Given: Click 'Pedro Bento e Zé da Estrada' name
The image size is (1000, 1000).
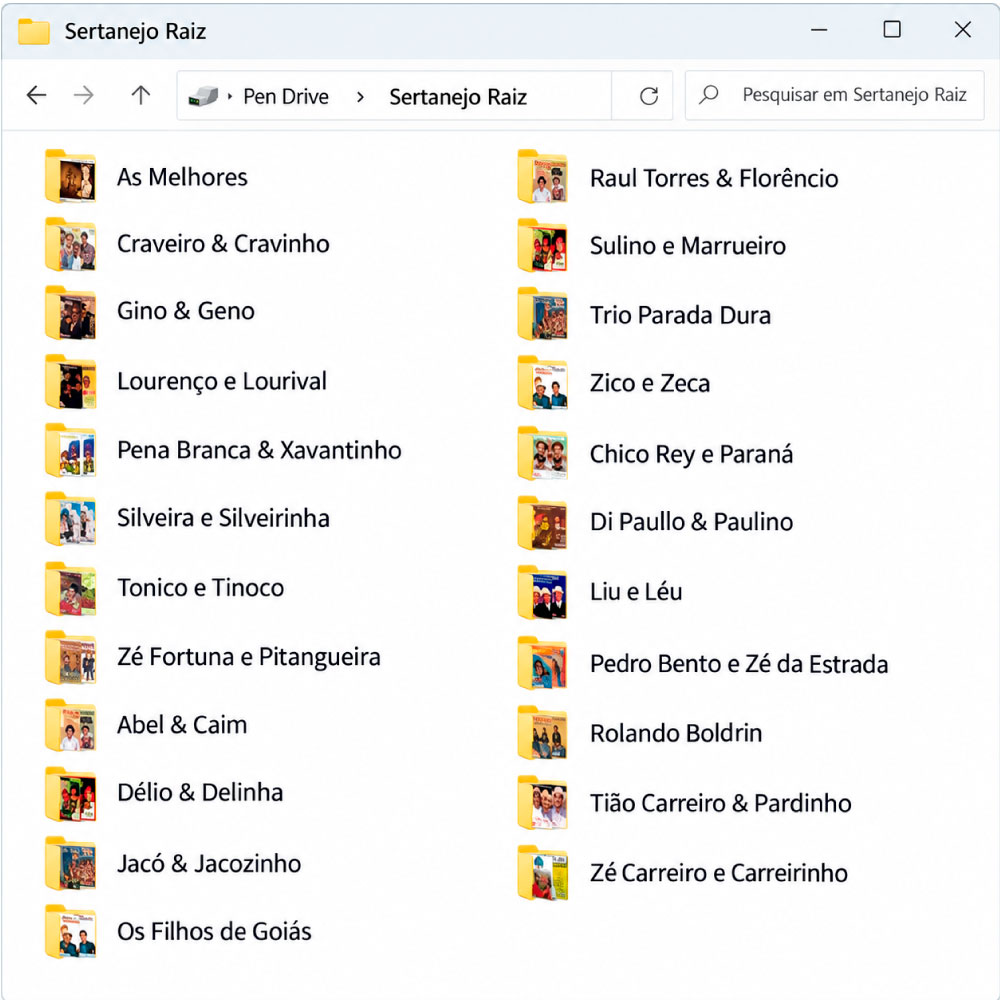Looking at the screenshot, I should tap(739, 665).
